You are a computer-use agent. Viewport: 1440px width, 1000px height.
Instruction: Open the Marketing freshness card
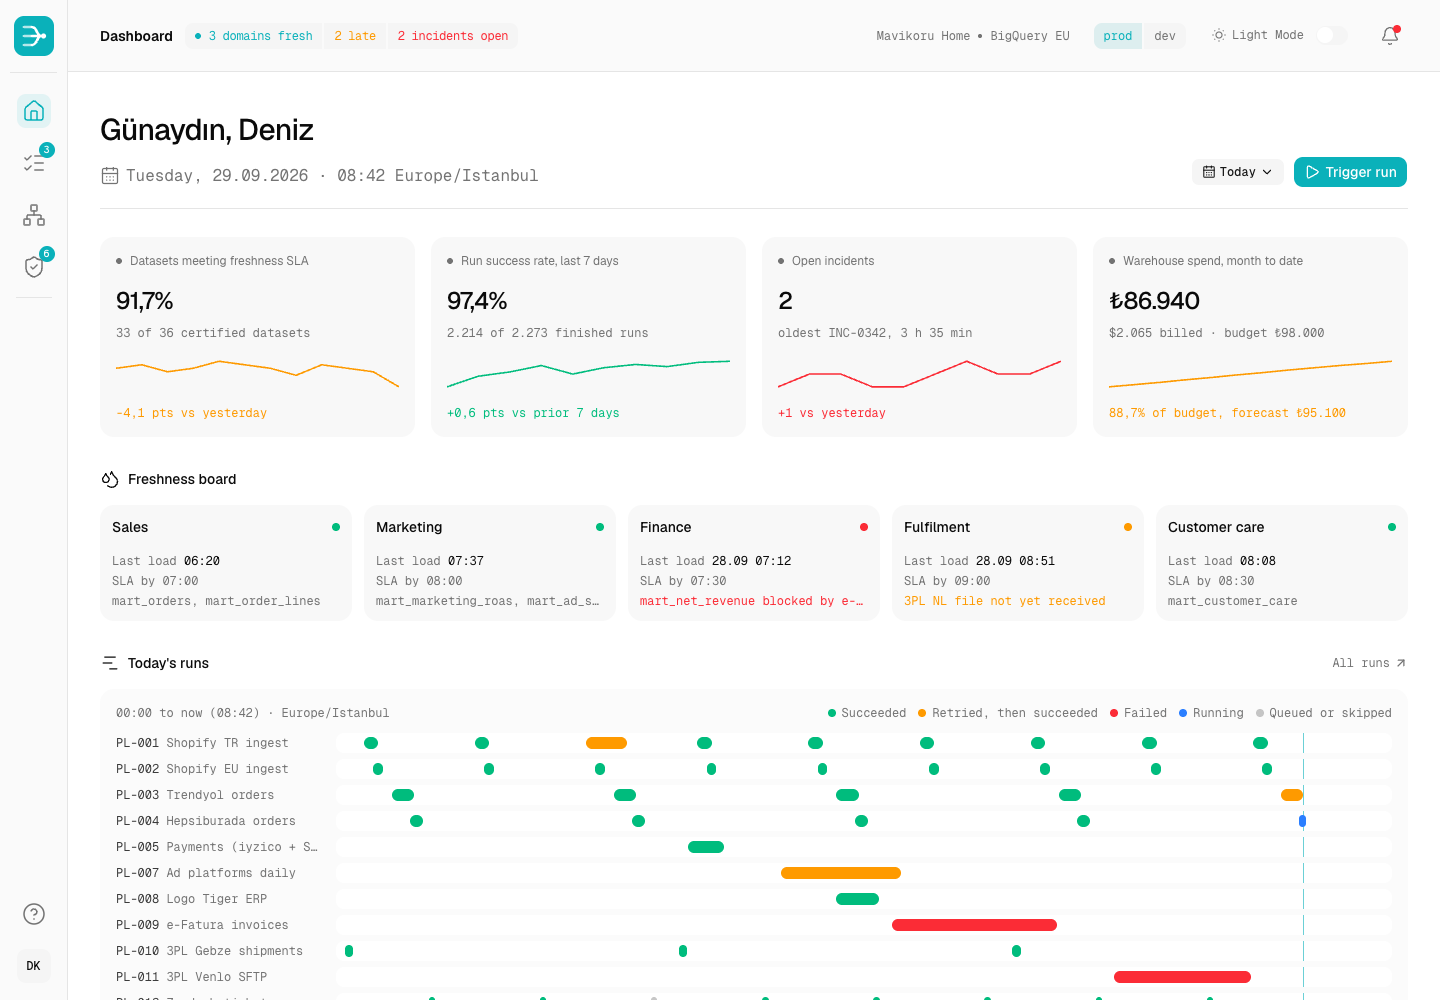(490, 563)
